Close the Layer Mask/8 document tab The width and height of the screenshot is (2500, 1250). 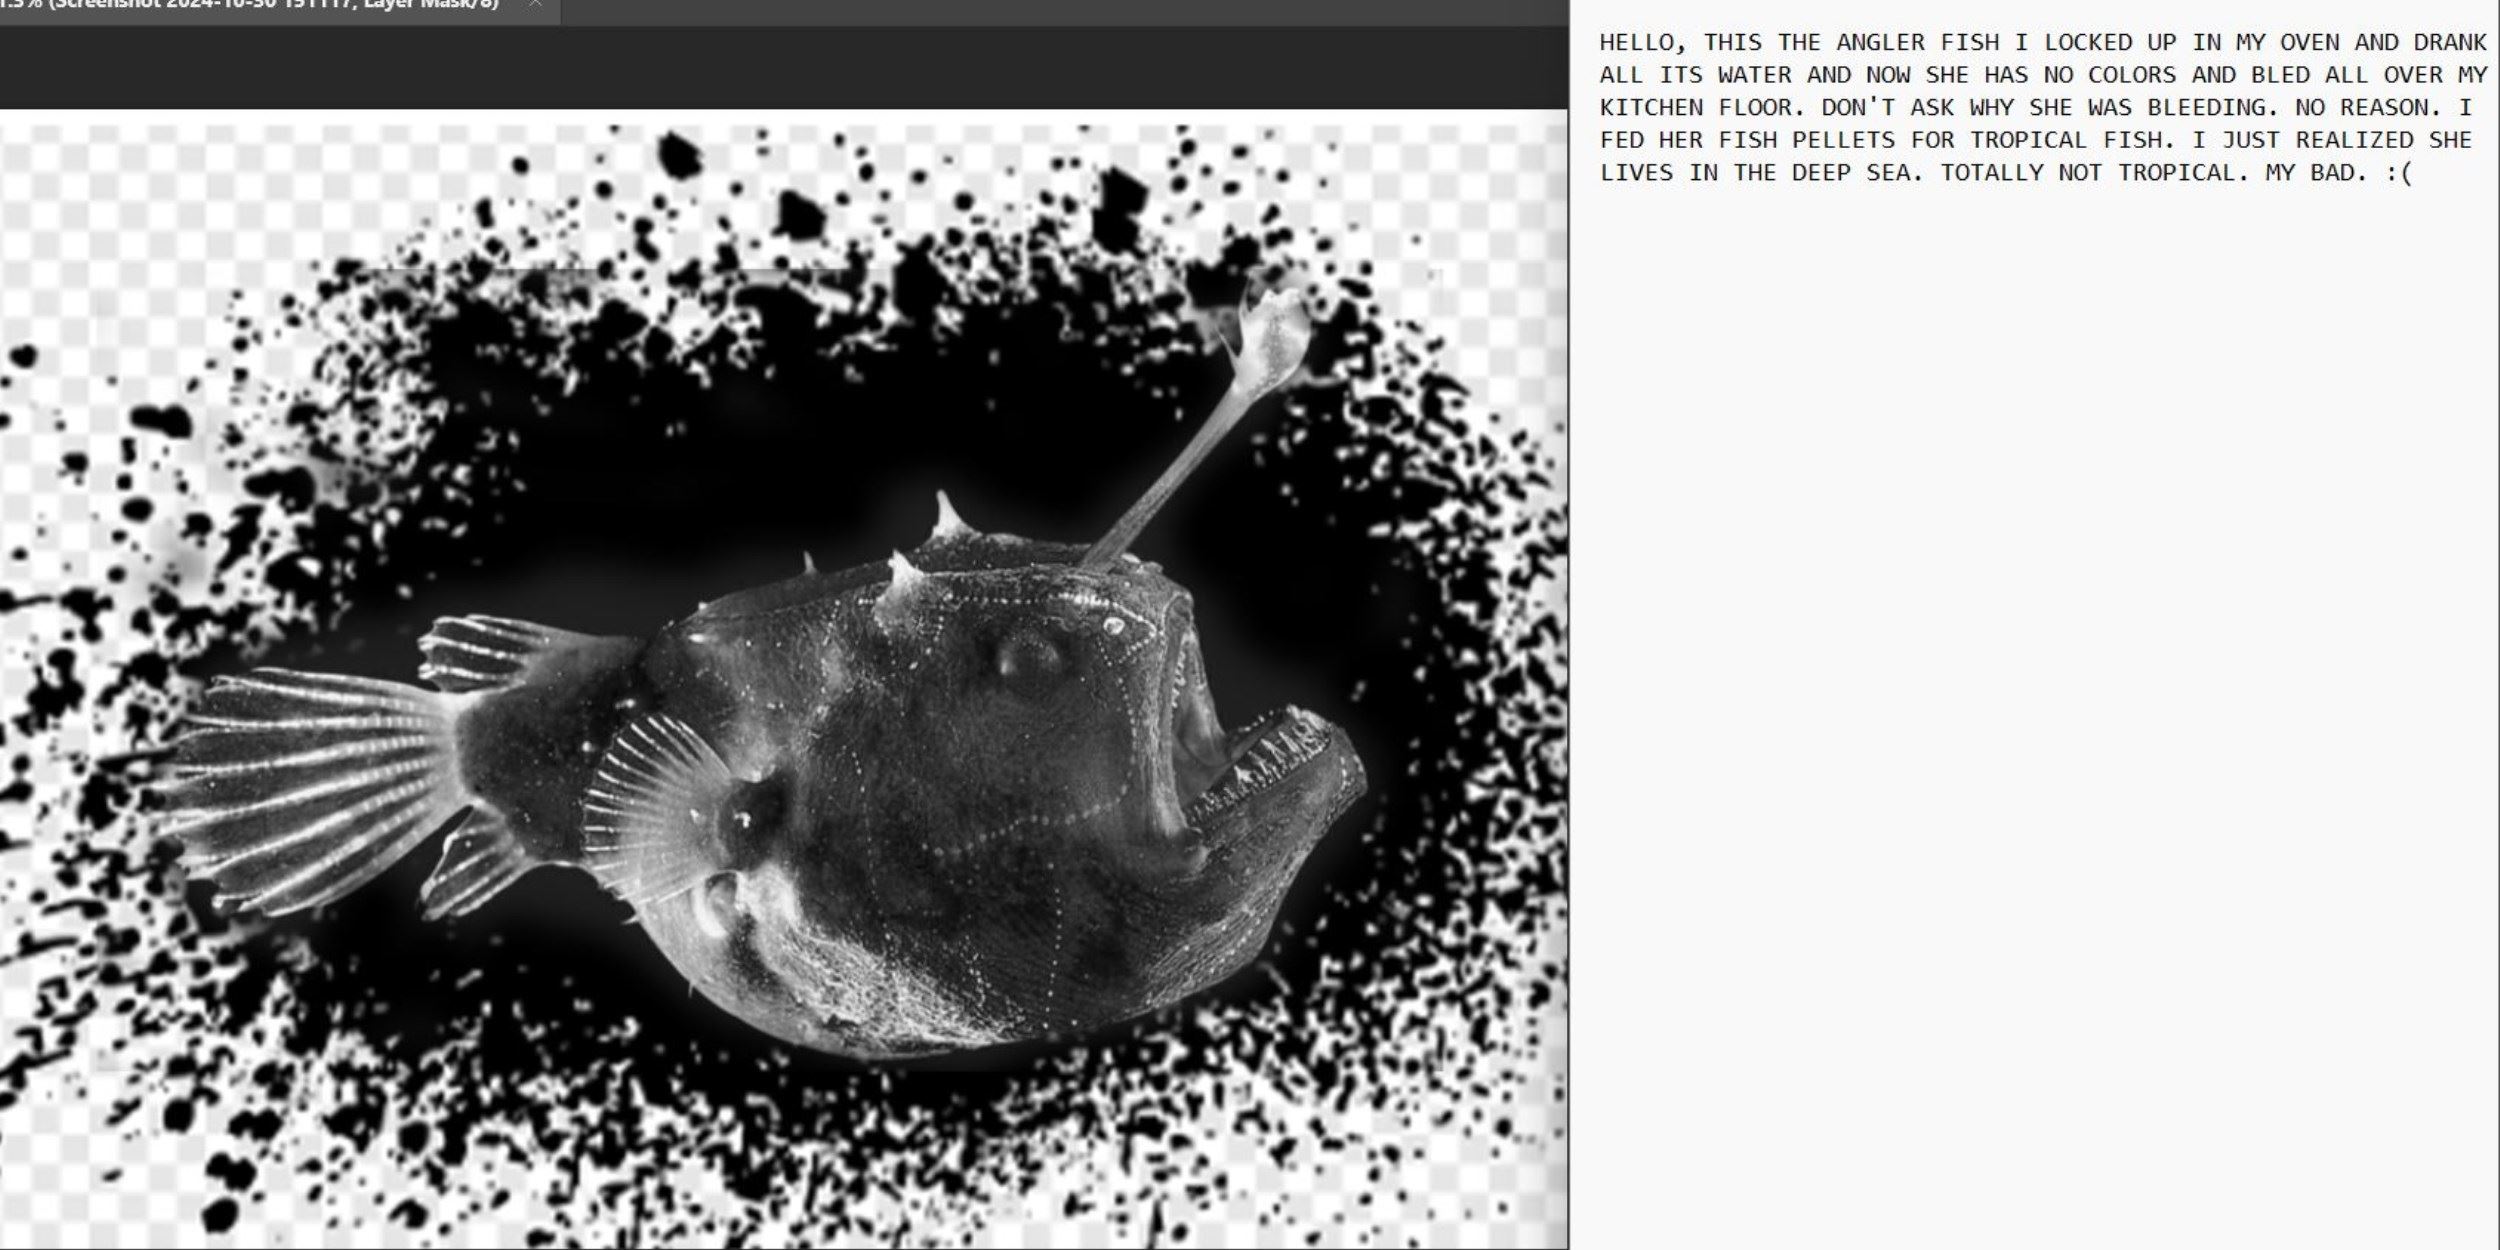[535, 5]
